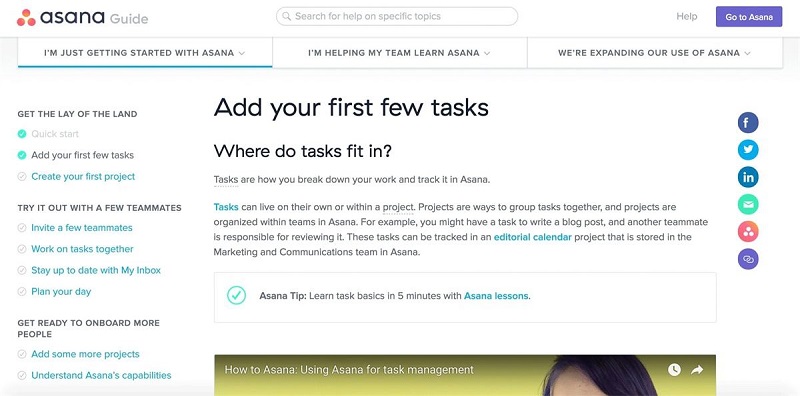Viewport: 800px width, 396px height.
Task: Click the search for help input field
Action: (x=397, y=16)
